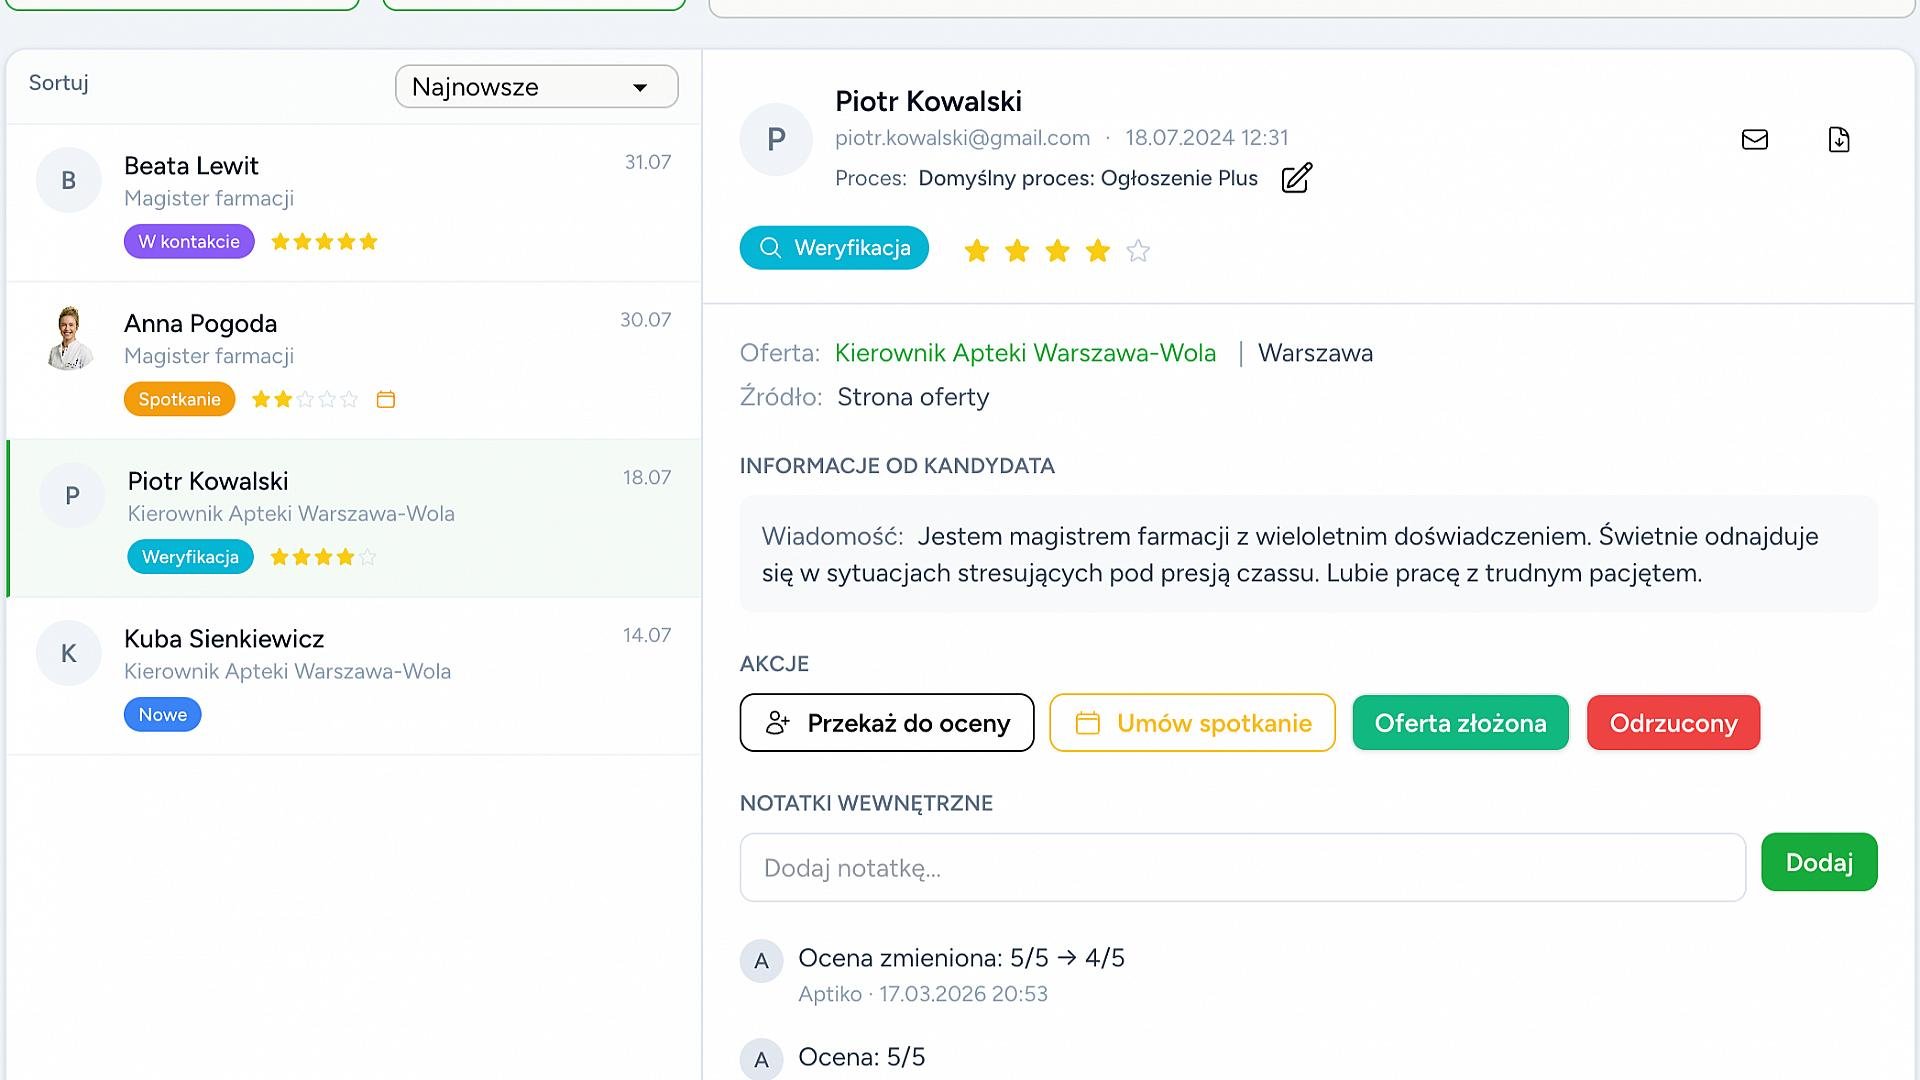The height and width of the screenshot is (1080, 1920).
Task: Click the Nowe badge on Kuba Sienkiewicz
Action: pos(162,714)
